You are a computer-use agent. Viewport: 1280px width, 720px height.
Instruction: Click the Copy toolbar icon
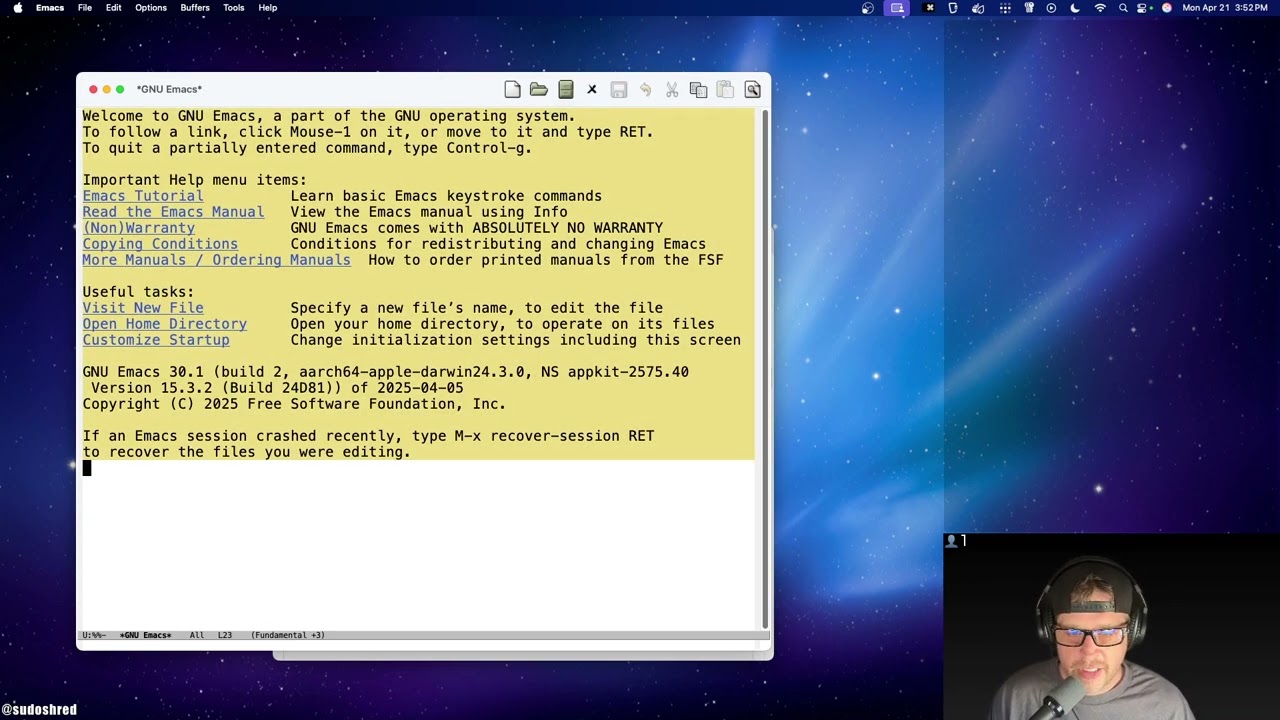point(699,90)
